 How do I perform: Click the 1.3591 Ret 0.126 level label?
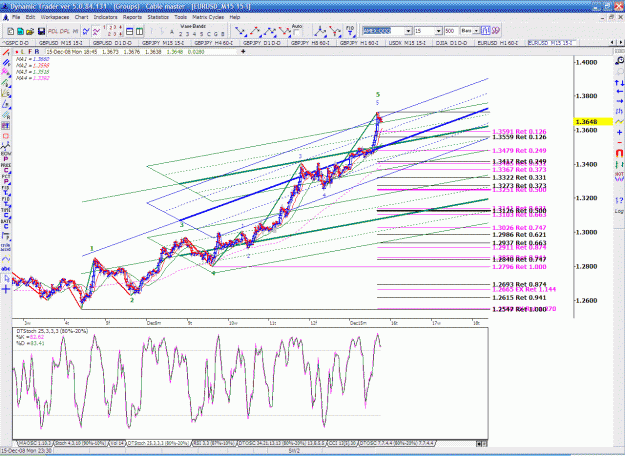point(519,132)
